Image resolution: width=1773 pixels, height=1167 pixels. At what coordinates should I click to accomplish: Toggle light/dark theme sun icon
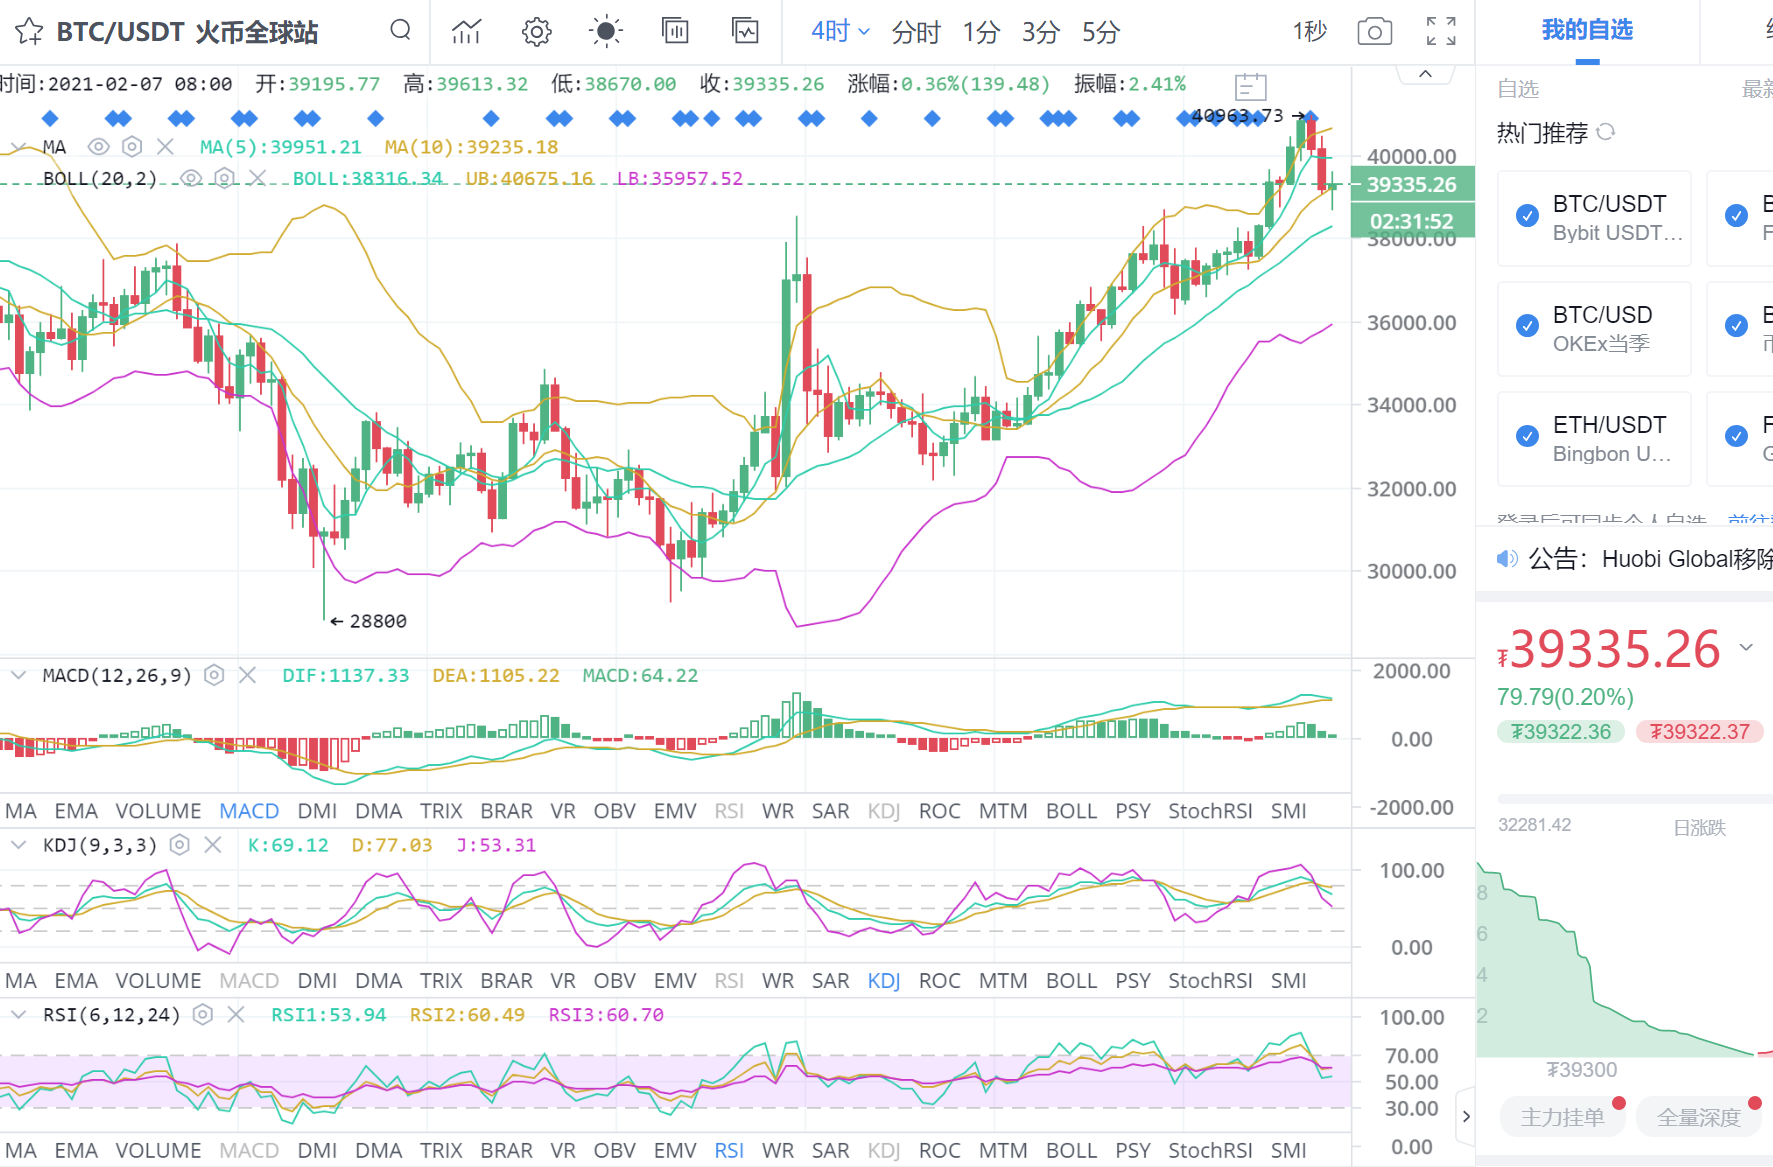[x=605, y=32]
